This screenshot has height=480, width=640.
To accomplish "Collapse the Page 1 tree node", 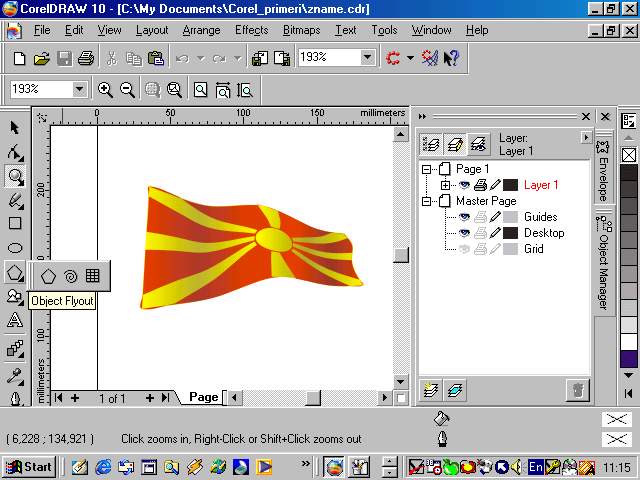I will click(x=427, y=169).
